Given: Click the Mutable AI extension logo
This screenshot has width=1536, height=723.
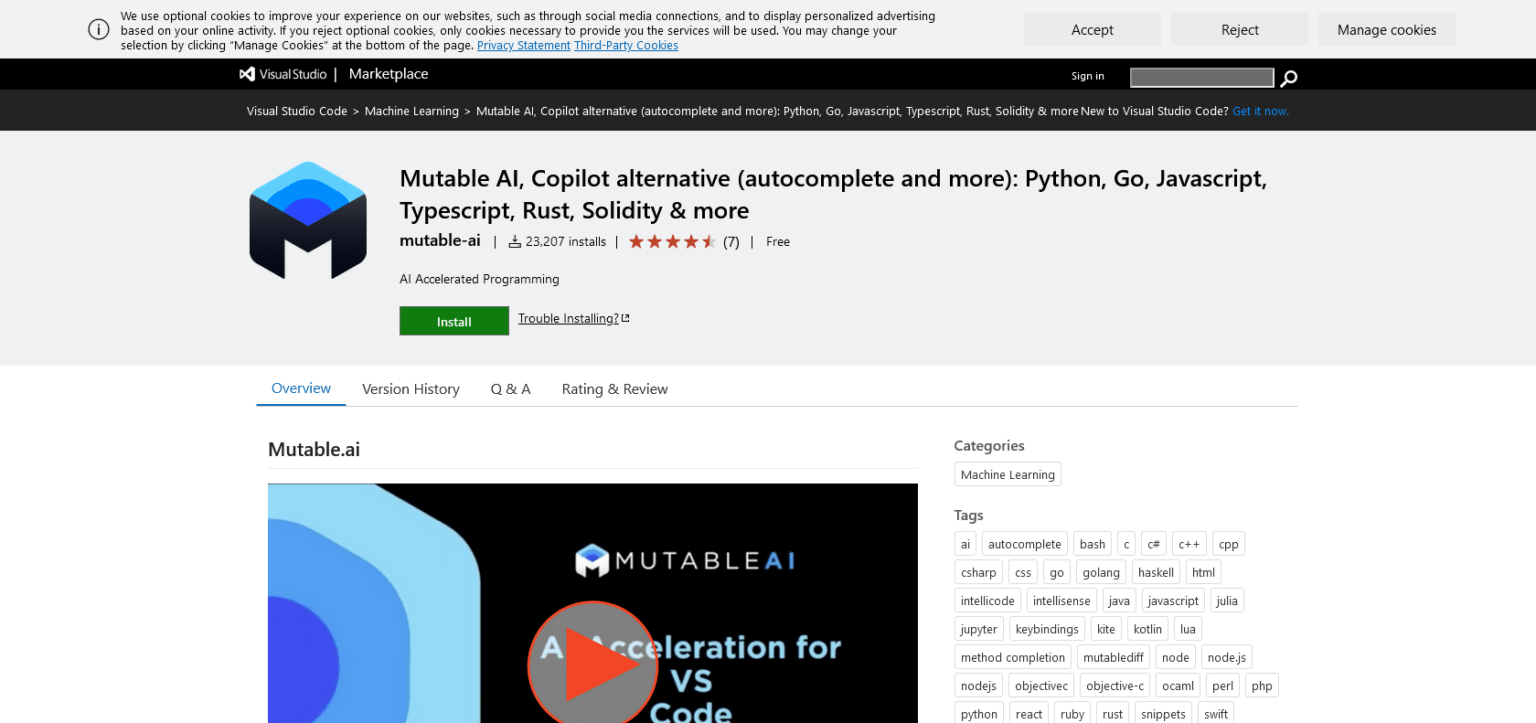Looking at the screenshot, I should click(x=307, y=219).
